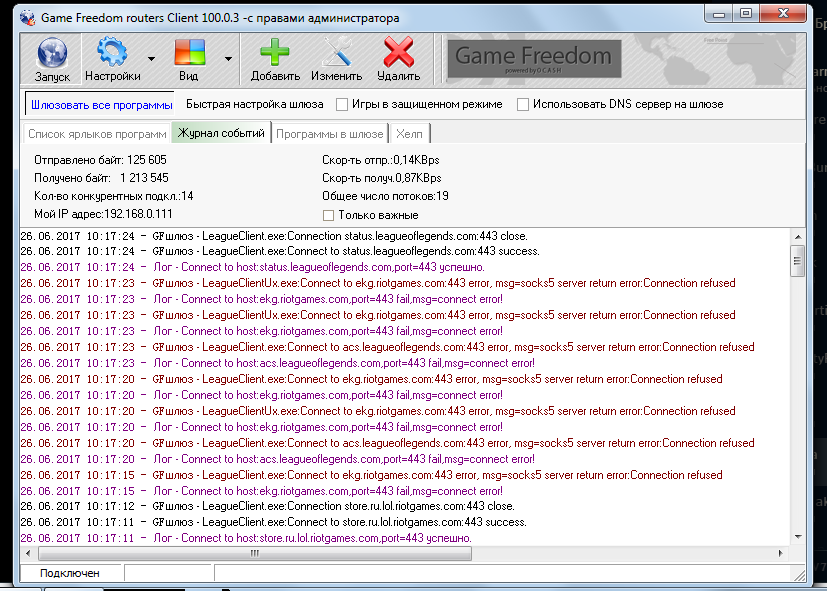Open Настройки gear settings icon
This screenshot has width=827, height=591.
pos(112,52)
